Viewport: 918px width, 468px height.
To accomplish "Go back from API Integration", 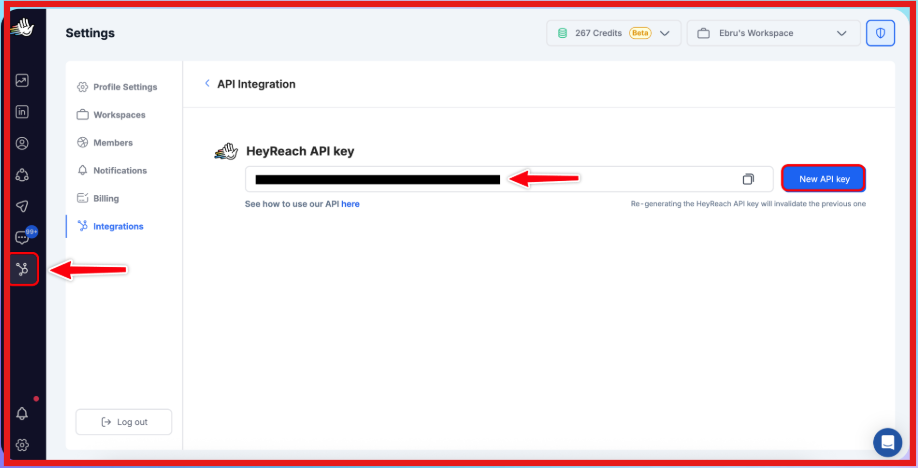I will 207,84.
